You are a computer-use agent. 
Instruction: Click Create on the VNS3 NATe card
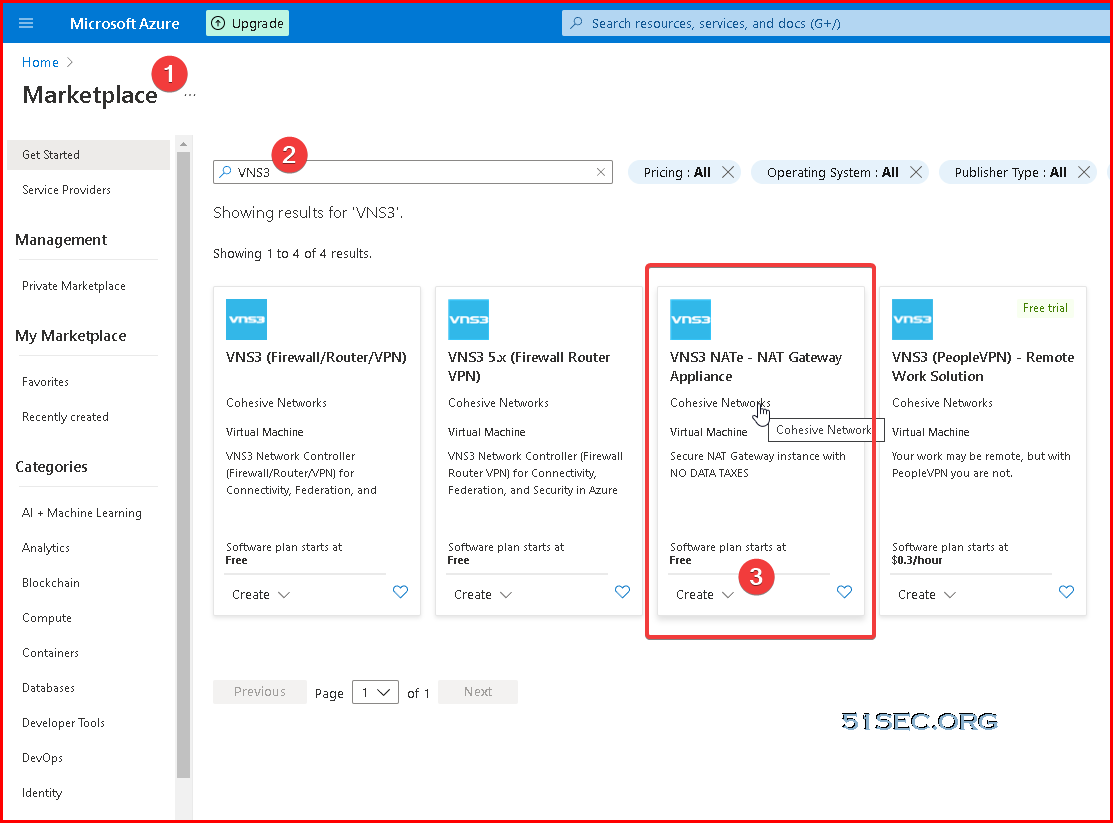click(695, 594)
